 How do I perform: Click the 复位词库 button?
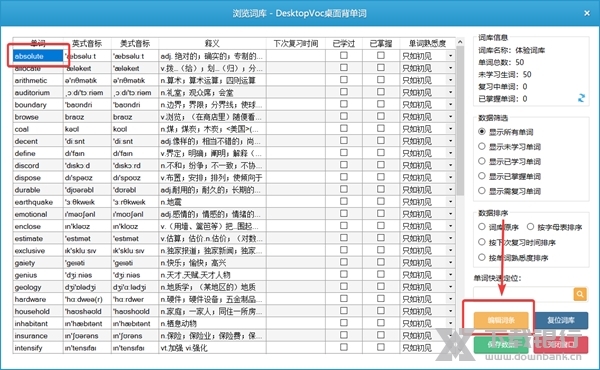click(x=561, y=320)
